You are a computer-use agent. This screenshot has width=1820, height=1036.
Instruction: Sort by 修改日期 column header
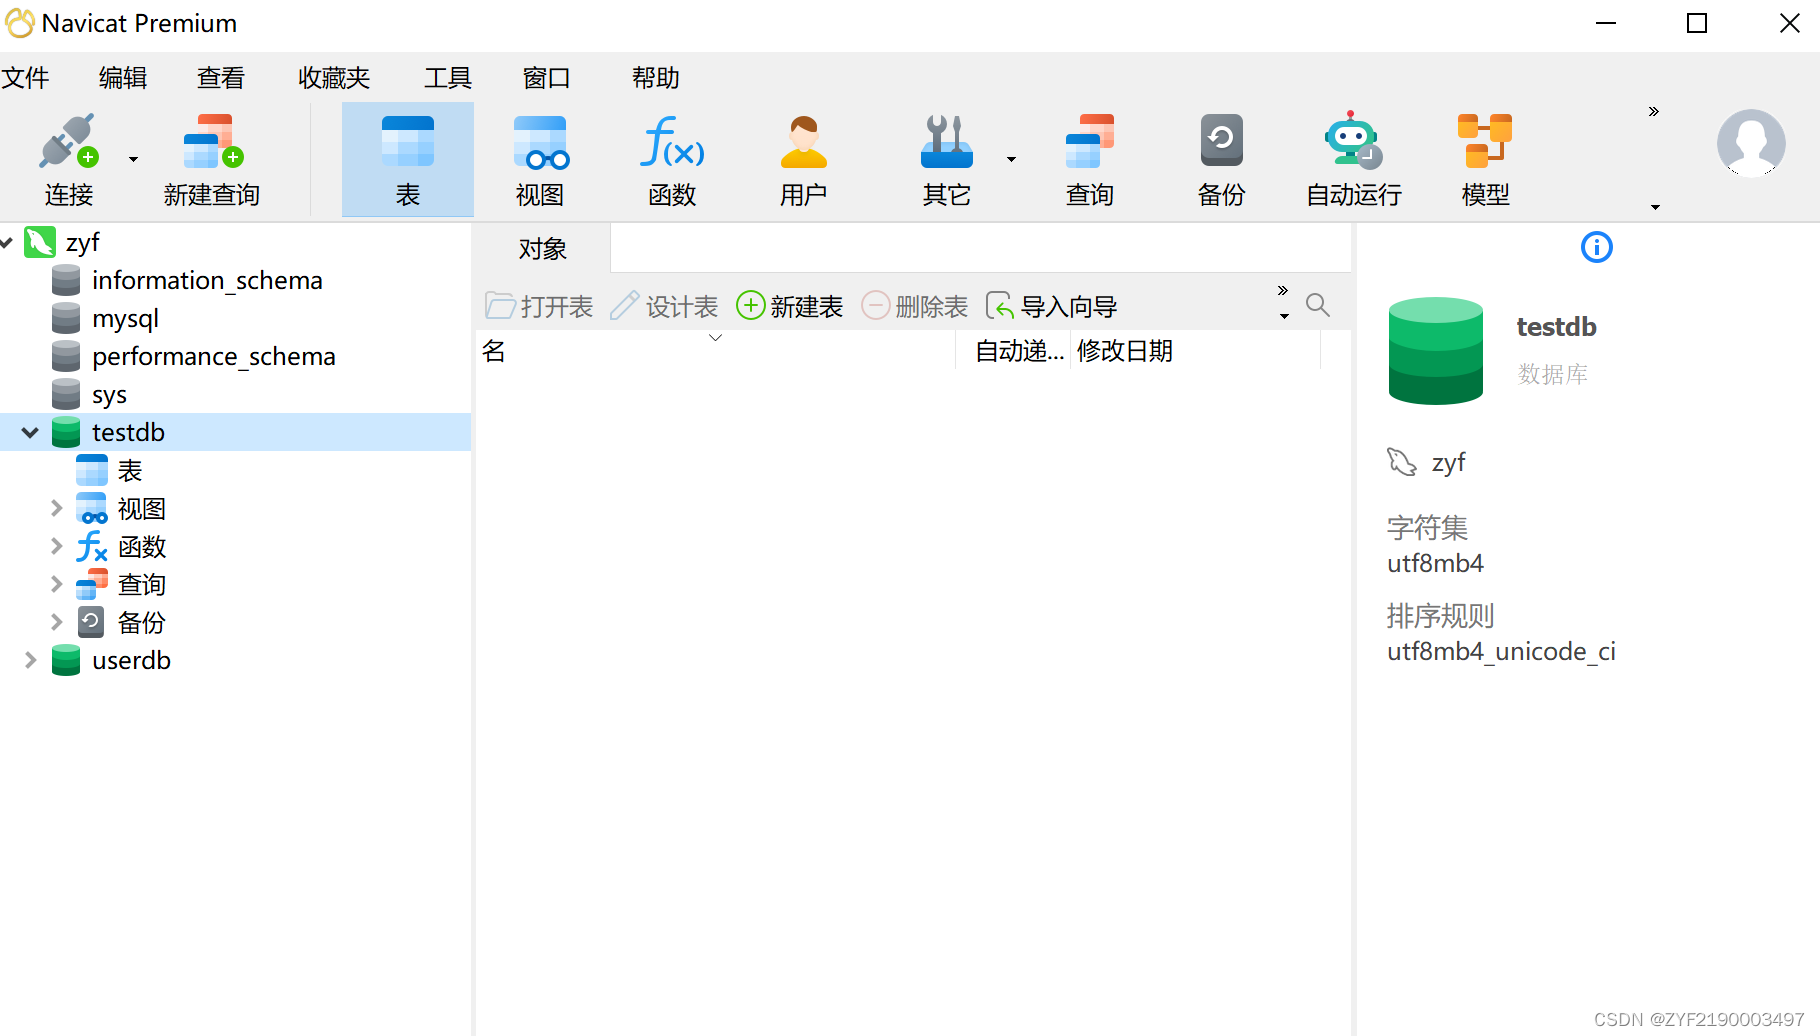[x=1196, y=351]
